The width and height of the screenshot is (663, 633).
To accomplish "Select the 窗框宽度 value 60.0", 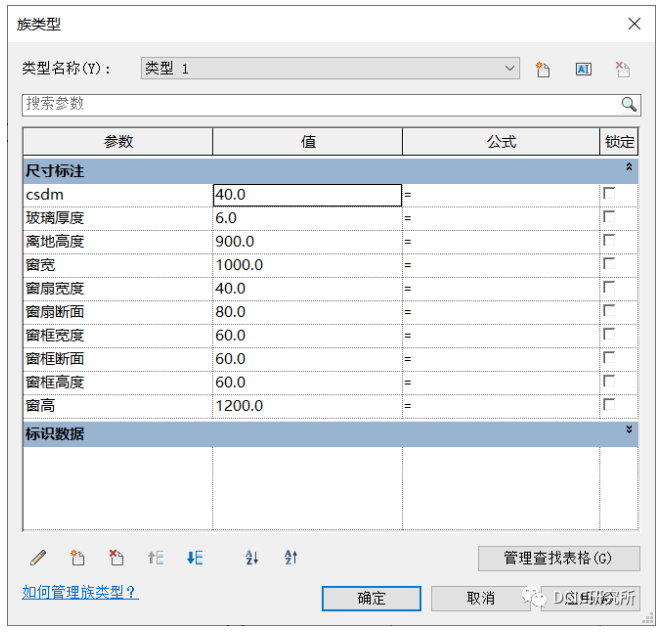I will coord(307,336).
